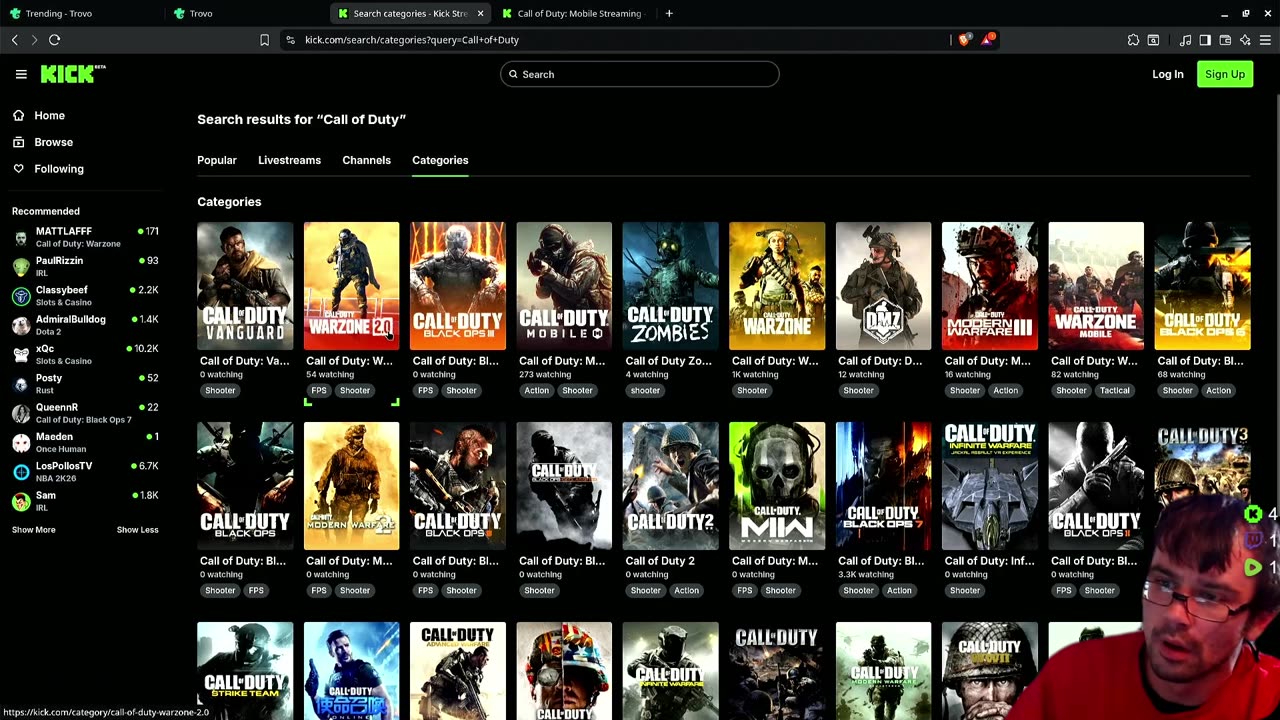
Task: Select the Channels results tab
Action: coord(366,160)
